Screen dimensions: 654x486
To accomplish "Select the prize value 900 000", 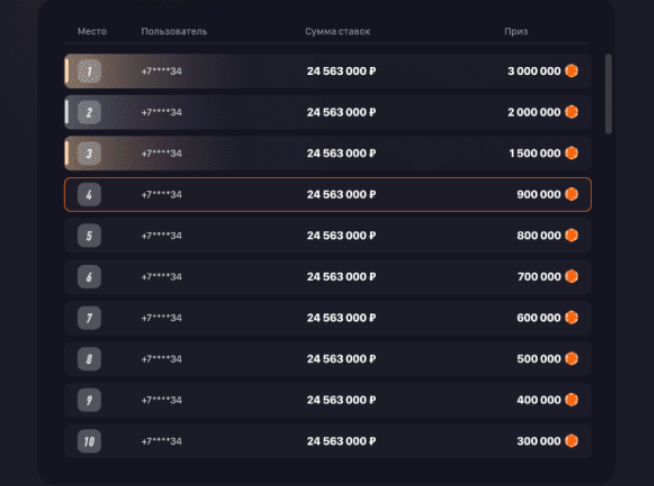I will coord(538,194).
